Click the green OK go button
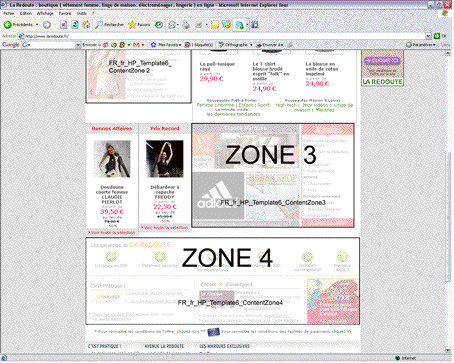The height and width of the screenshot is (363, 454). click(x=439, y=36)
